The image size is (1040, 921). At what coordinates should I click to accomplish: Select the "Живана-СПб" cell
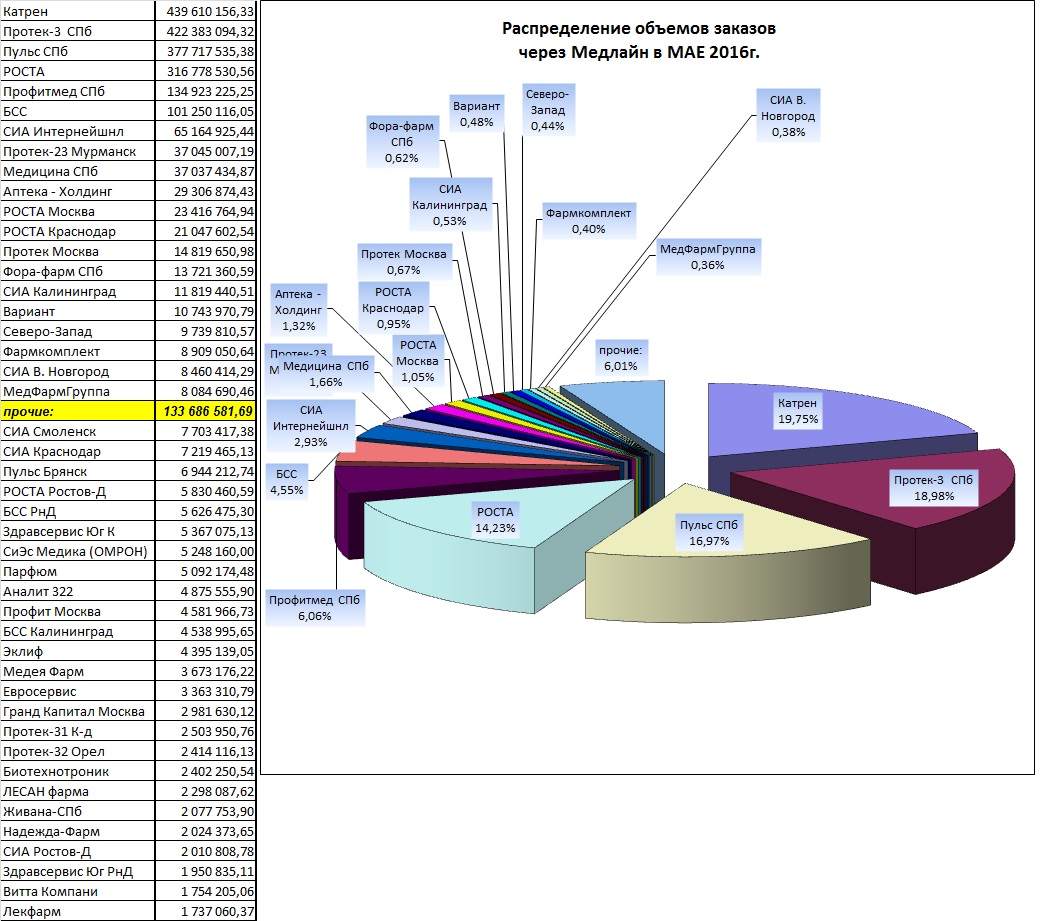(78, 811)
